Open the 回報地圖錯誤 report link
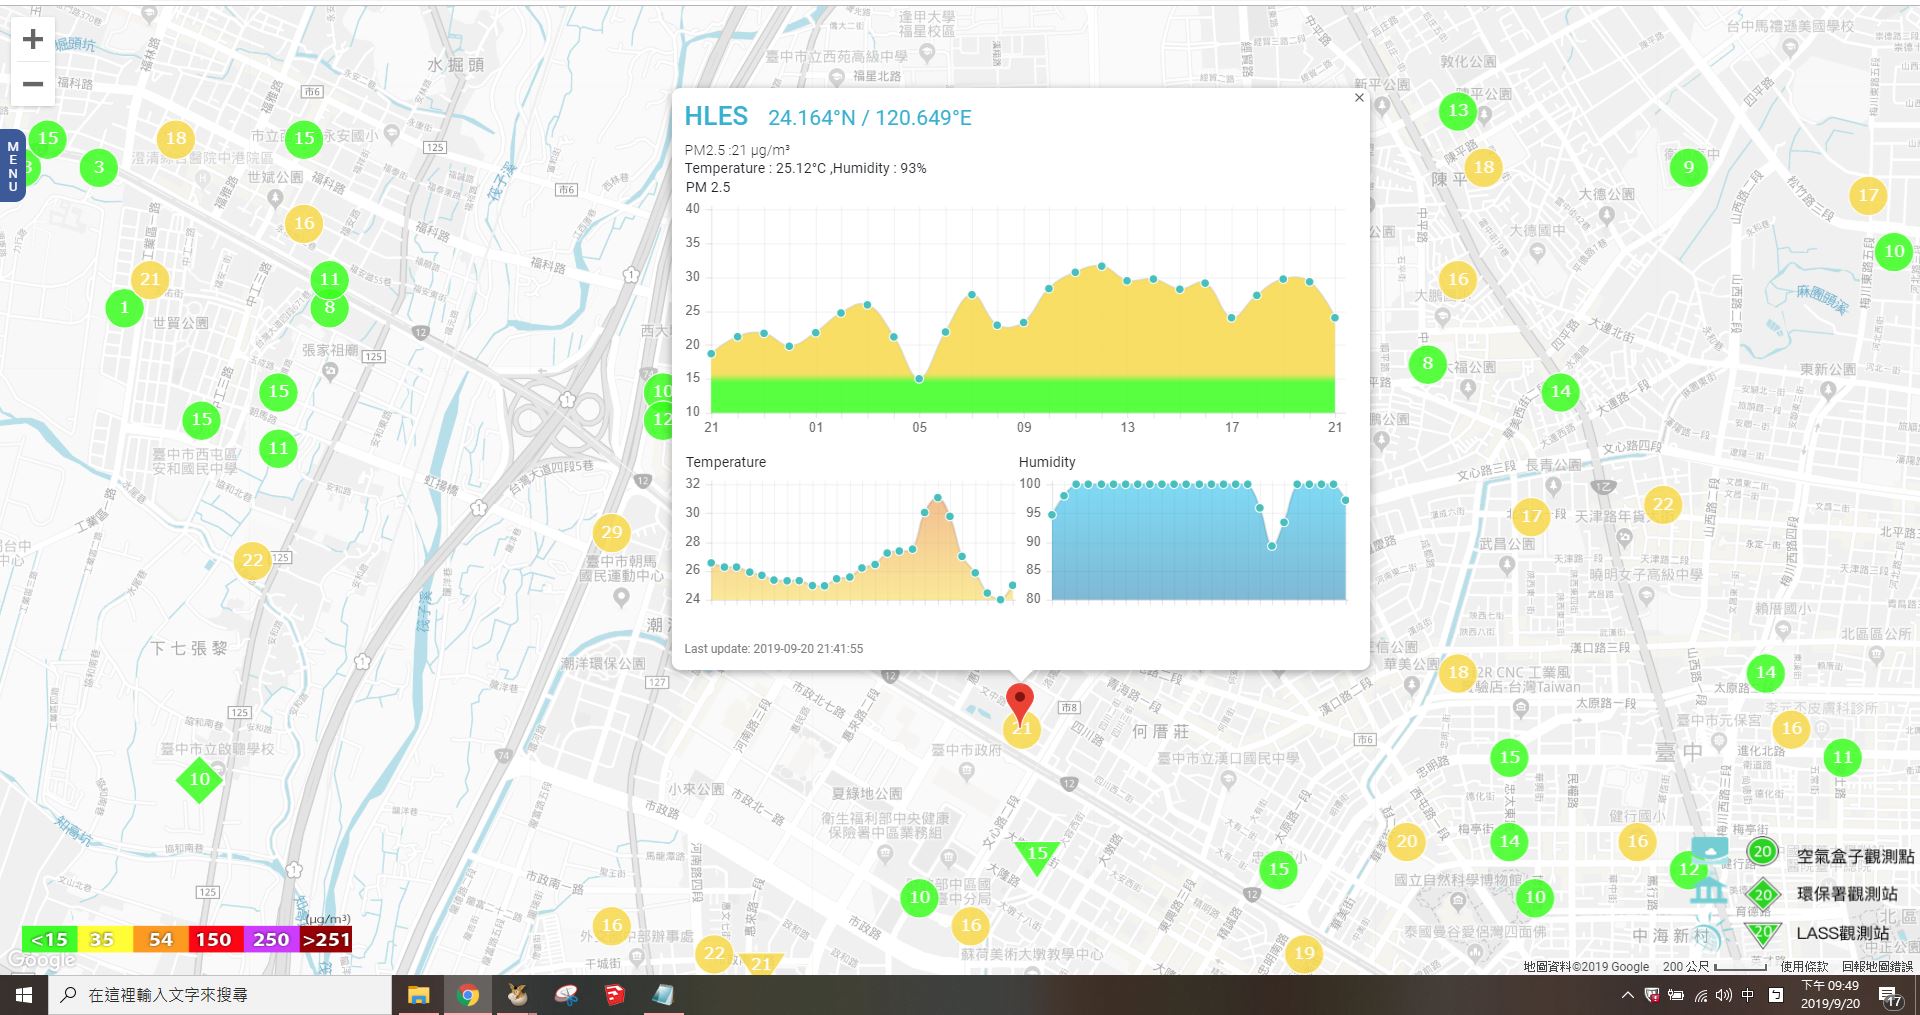Viewport: 1920px width, 1015px height. tap(1877, 967)
